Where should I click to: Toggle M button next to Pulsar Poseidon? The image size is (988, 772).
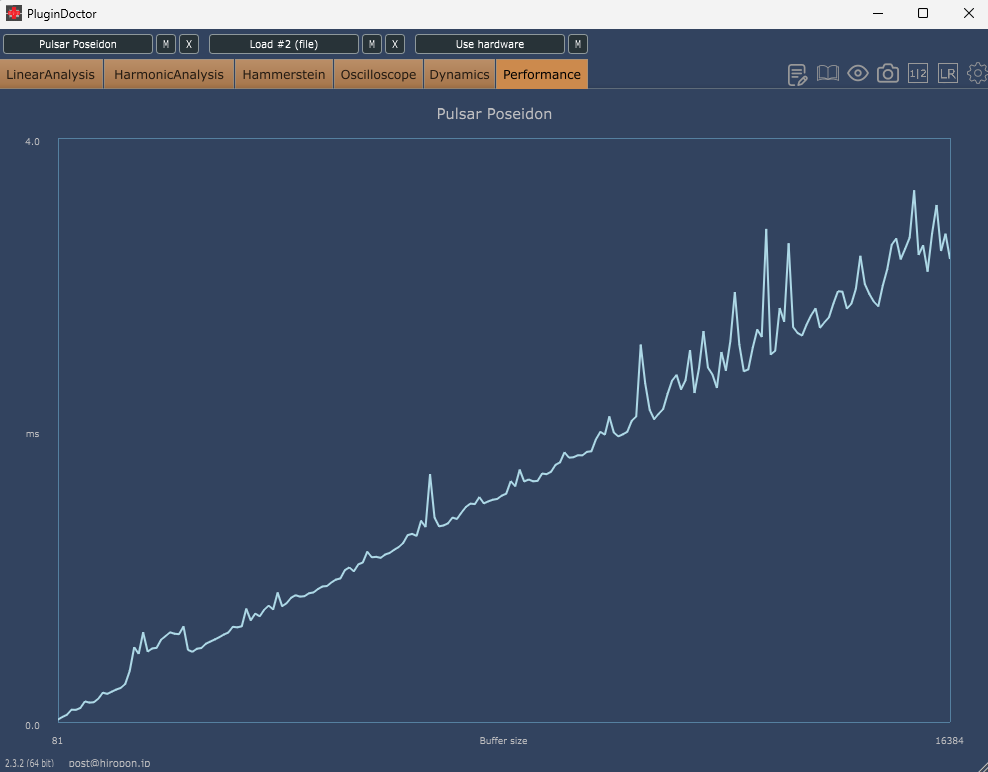166,44
